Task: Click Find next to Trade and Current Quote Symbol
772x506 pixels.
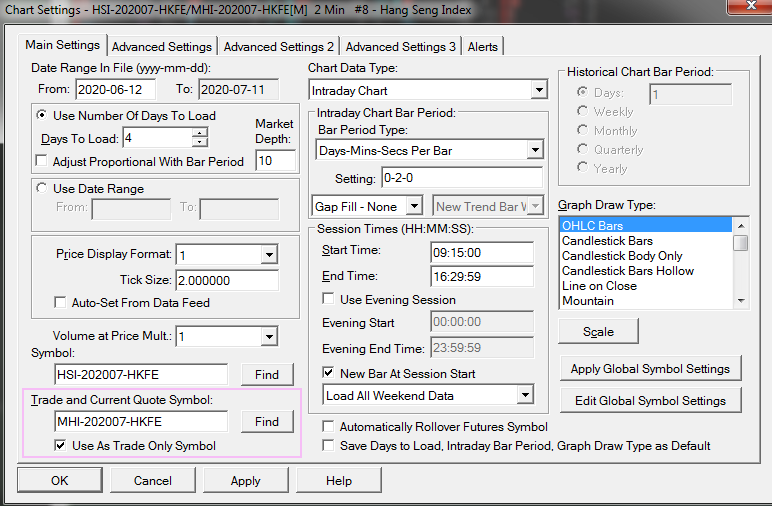Action: point(267,421)
